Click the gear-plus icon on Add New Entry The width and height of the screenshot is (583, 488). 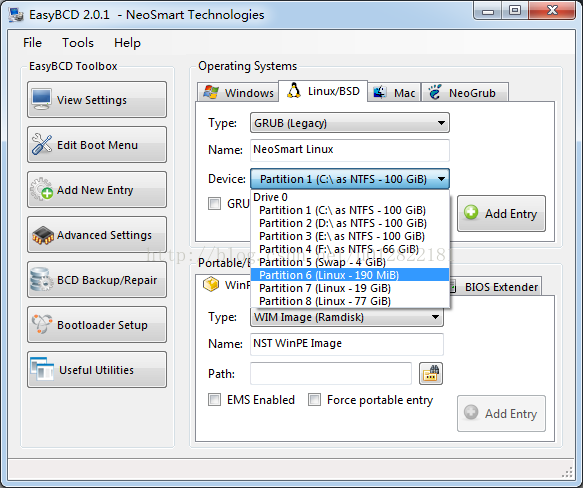[41, 189]
